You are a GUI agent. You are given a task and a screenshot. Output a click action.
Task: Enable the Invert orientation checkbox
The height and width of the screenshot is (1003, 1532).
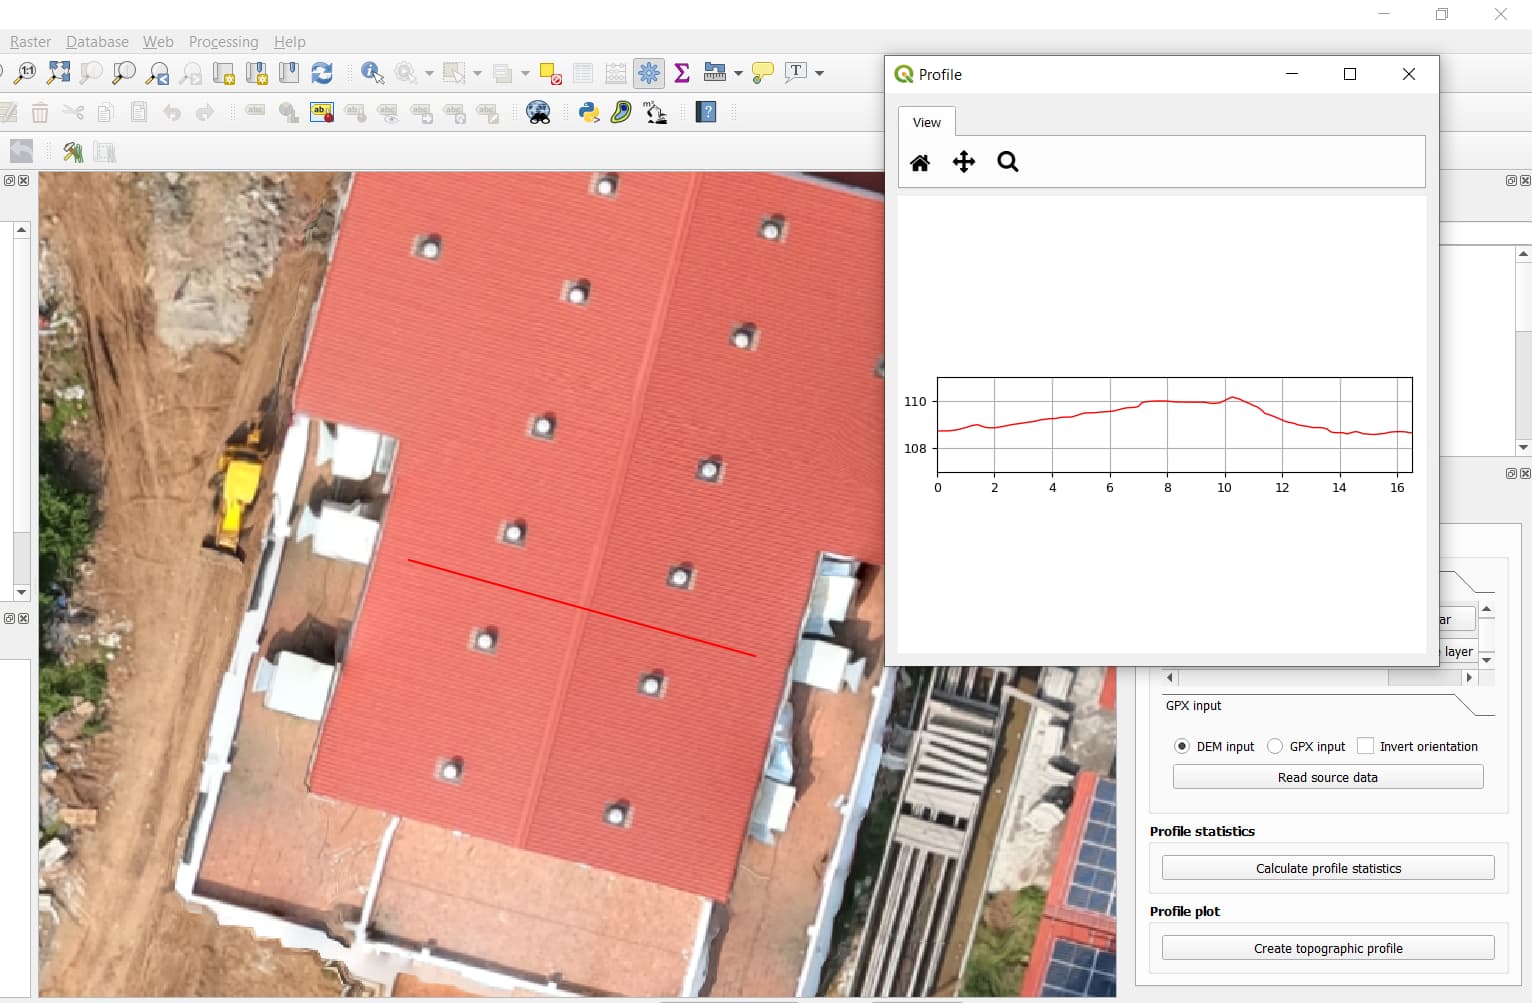point(1366,746)
